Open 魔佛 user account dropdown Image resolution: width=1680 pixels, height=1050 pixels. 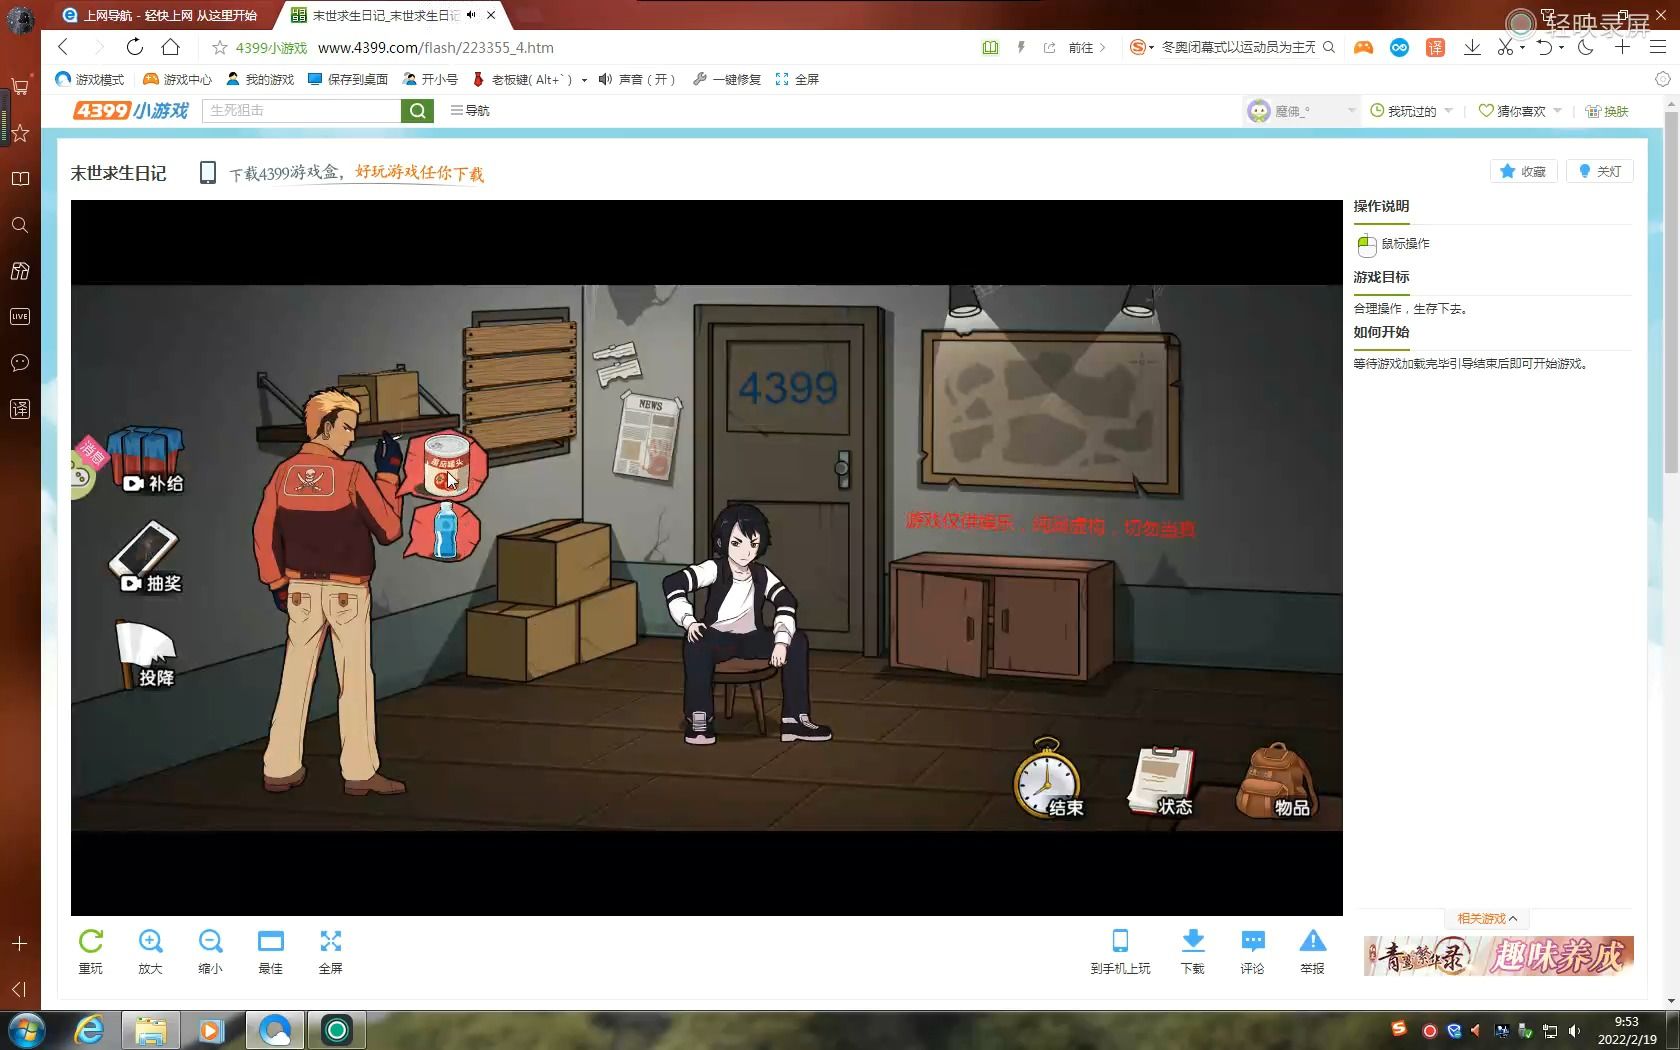click(1301, 111)
